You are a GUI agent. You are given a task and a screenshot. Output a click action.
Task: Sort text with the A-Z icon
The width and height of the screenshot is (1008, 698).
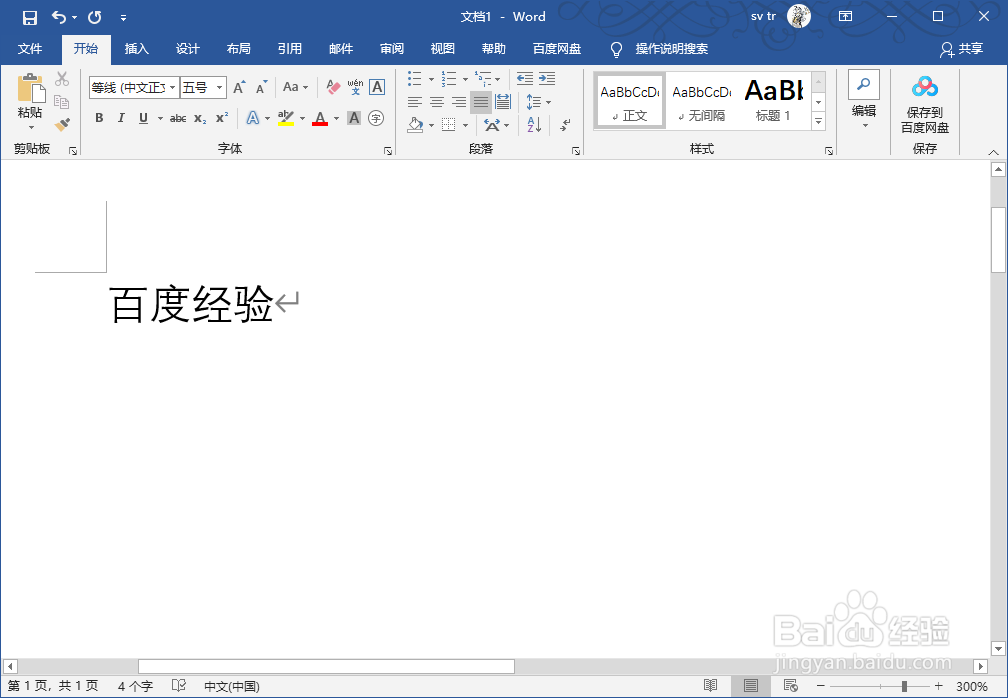pyautogui.click(x=534, y=125)
